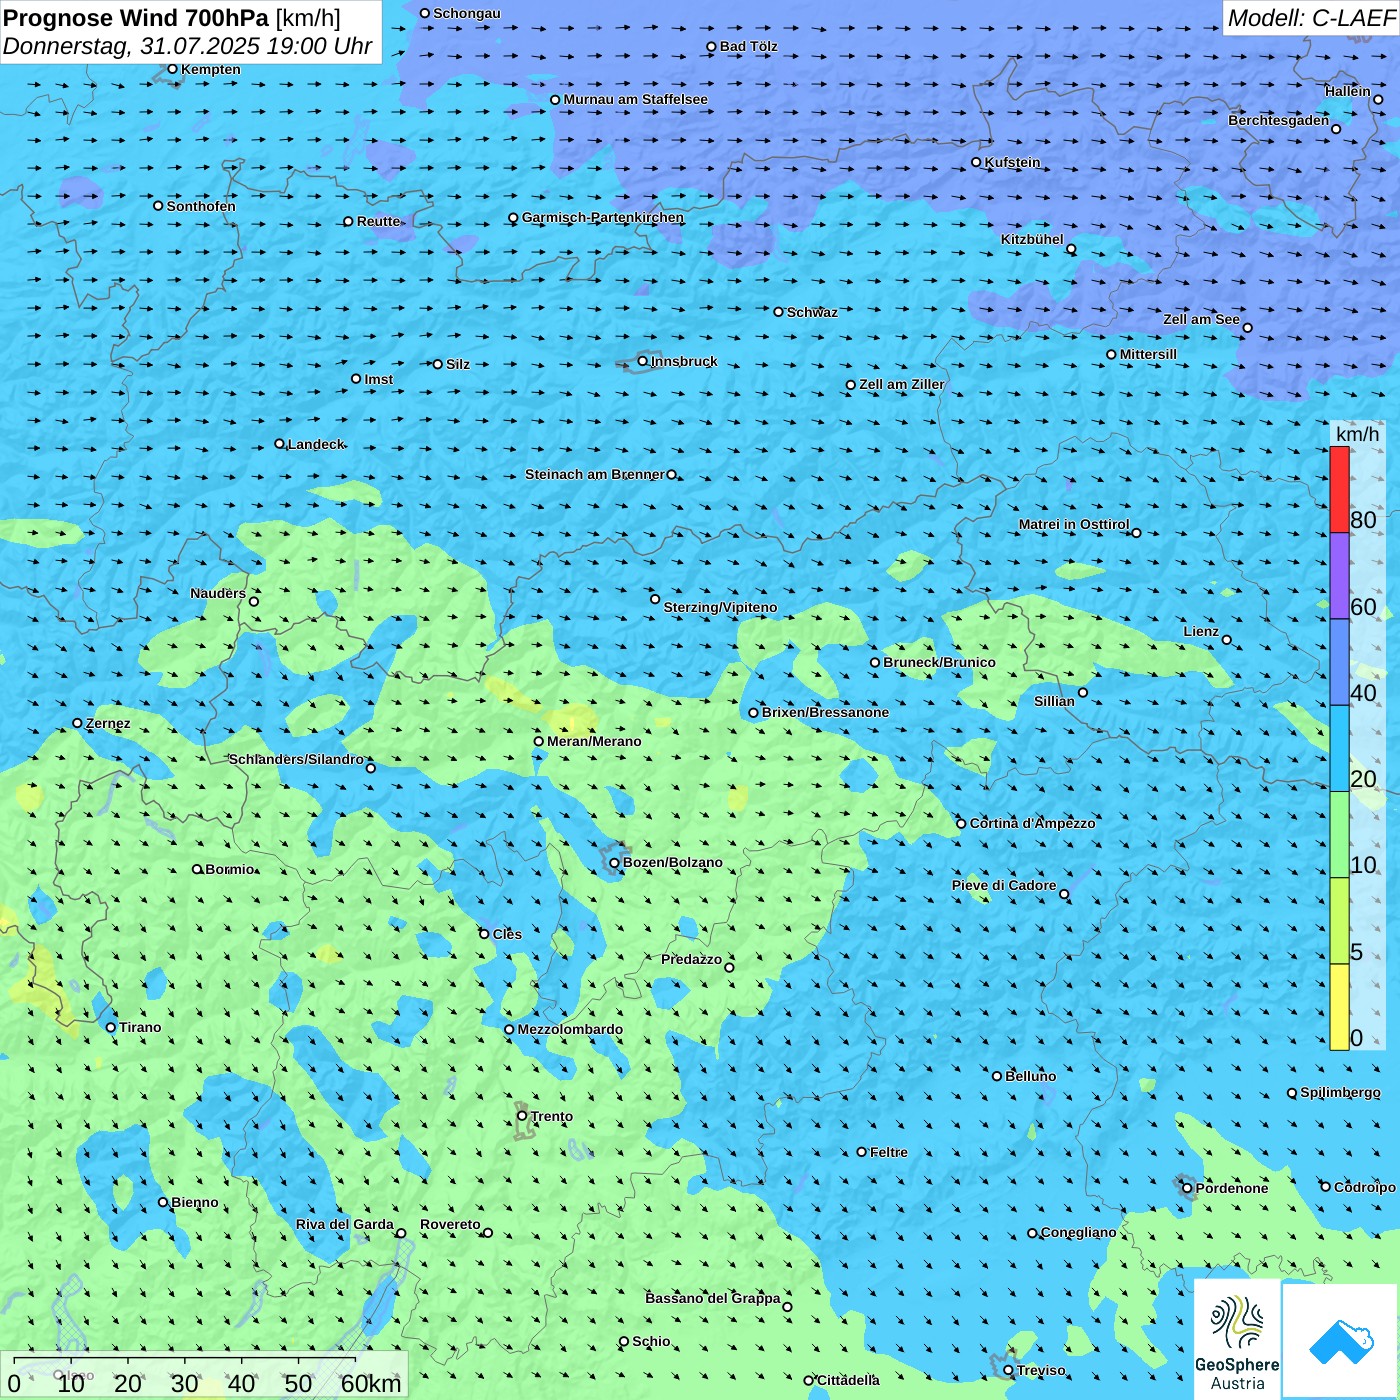This screenshot has width=1400, height=1400.
Task: Select the 'Pordenone' place label
Action: pyautogui.click(x=1232, y=1188)
